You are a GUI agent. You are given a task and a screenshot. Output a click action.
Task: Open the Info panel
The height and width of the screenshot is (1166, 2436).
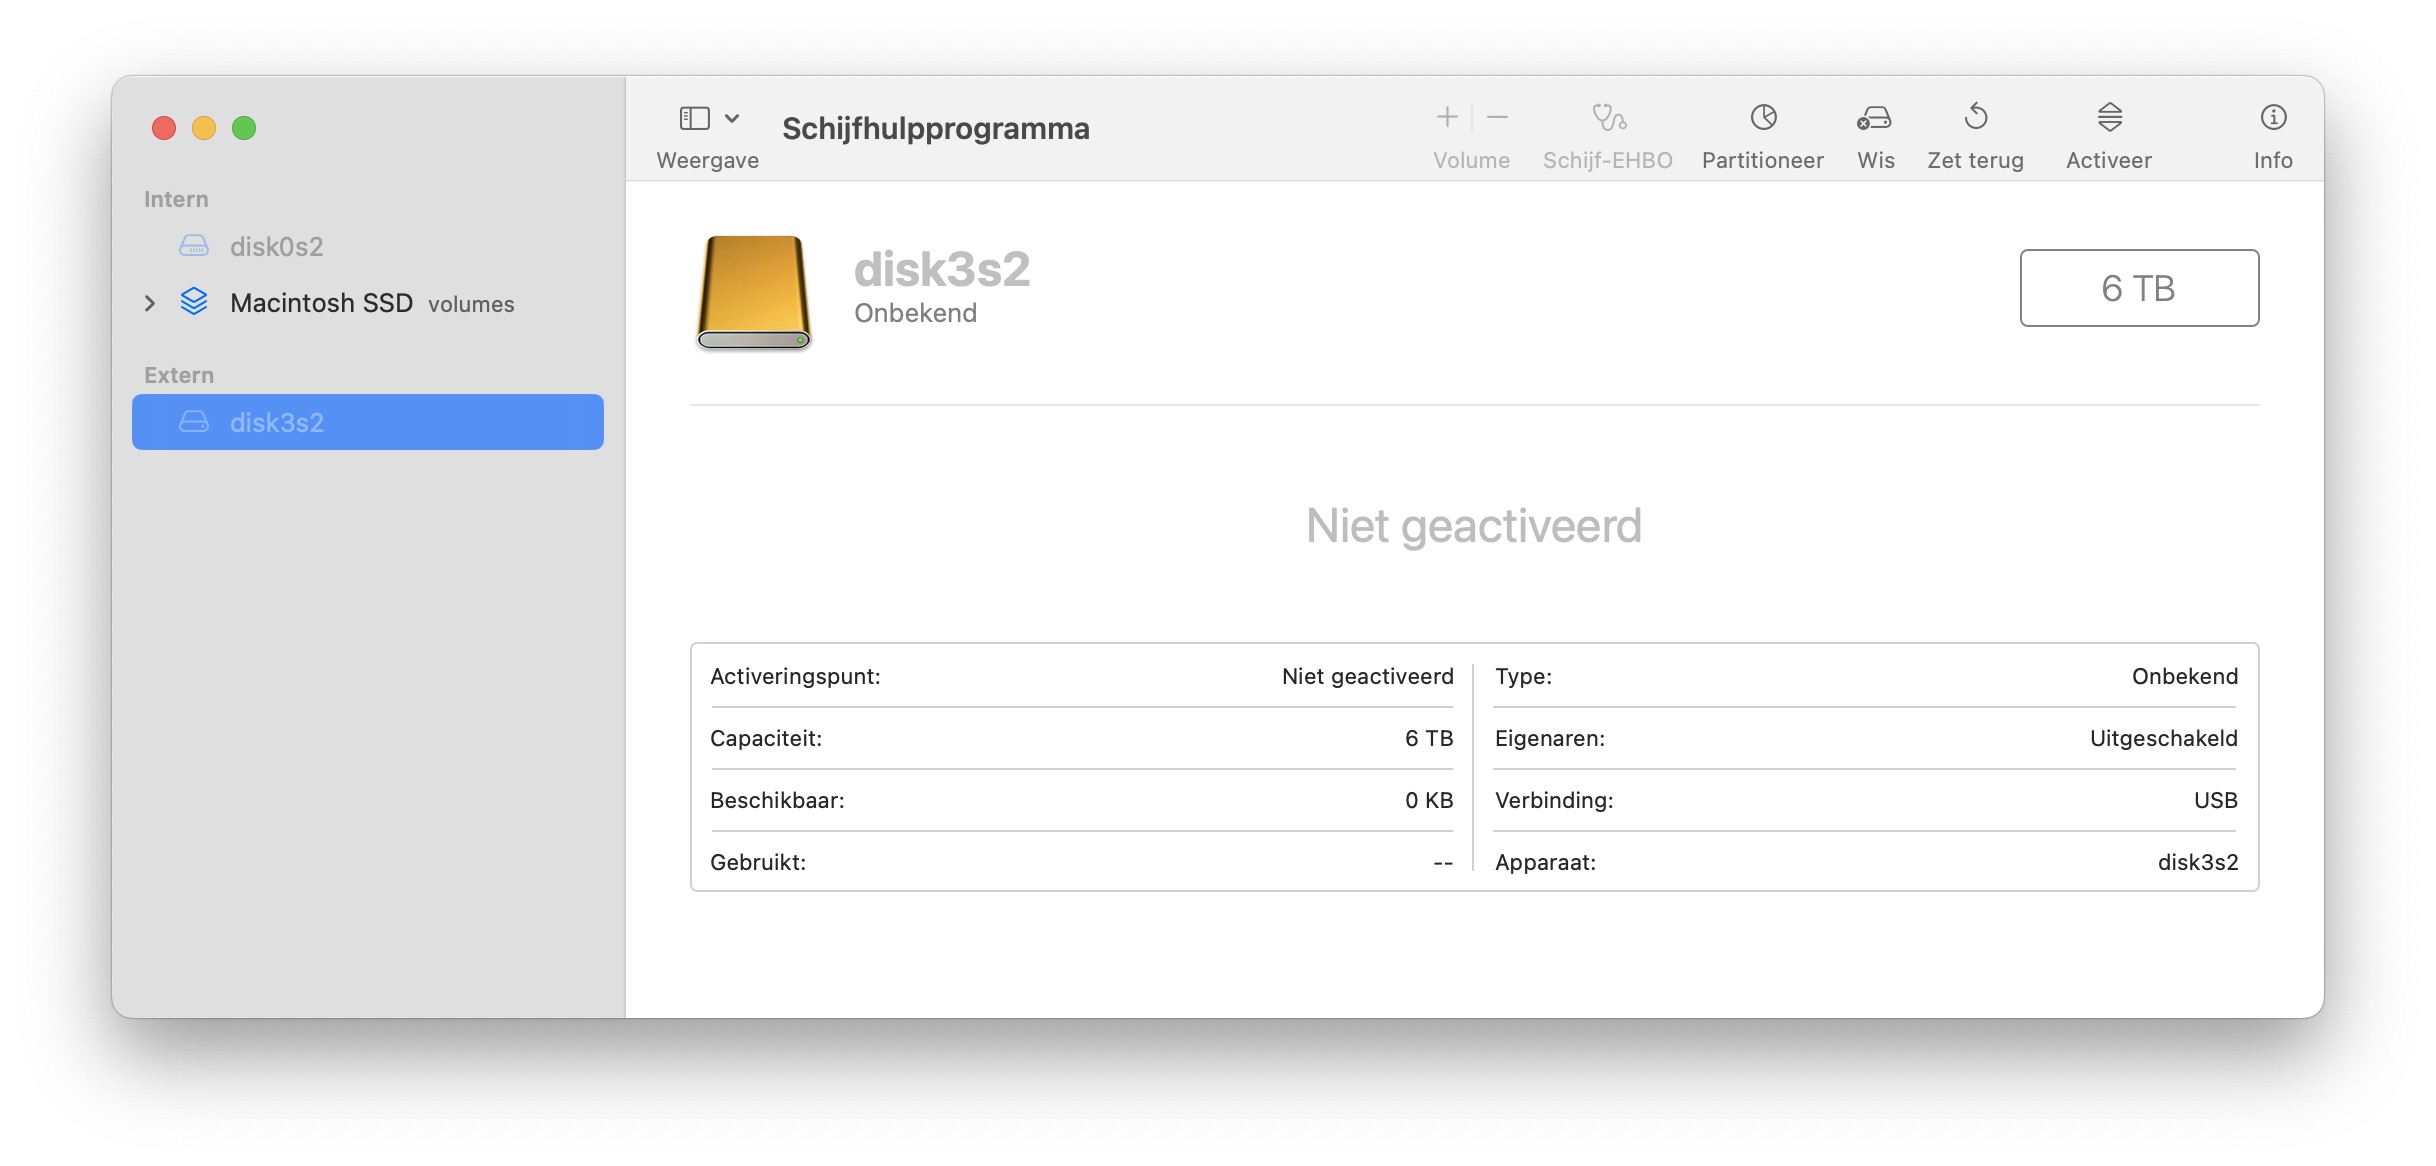2273,137
